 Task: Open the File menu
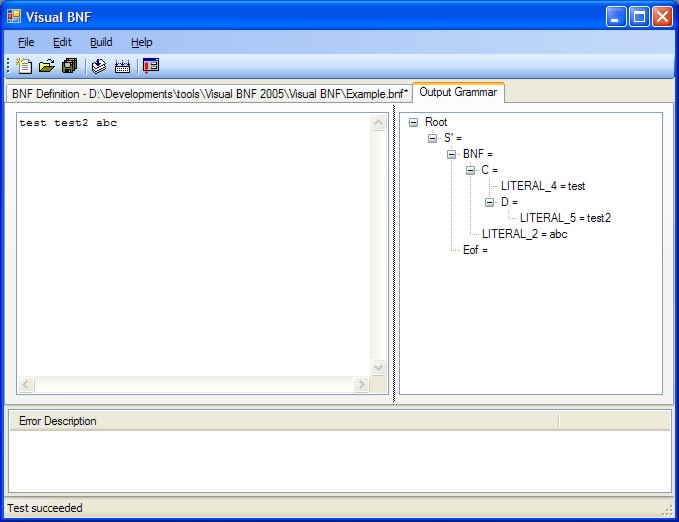click(x=26, y=42)
